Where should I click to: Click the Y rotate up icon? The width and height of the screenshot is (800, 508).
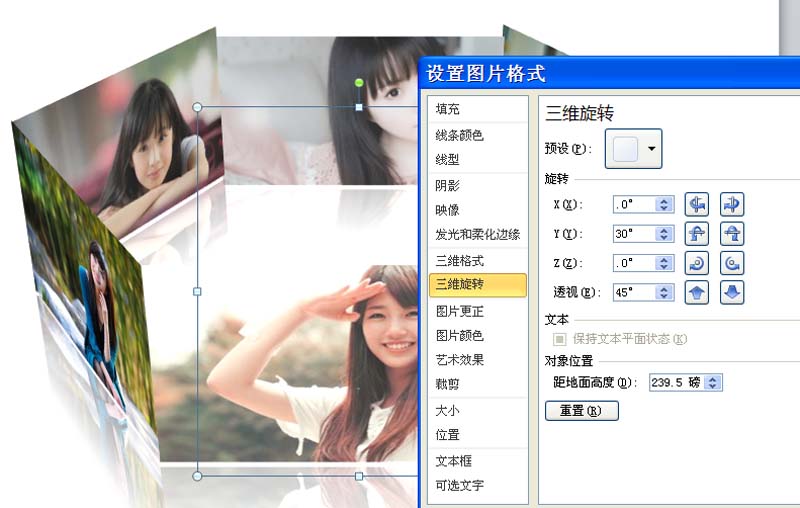(696, 234)
